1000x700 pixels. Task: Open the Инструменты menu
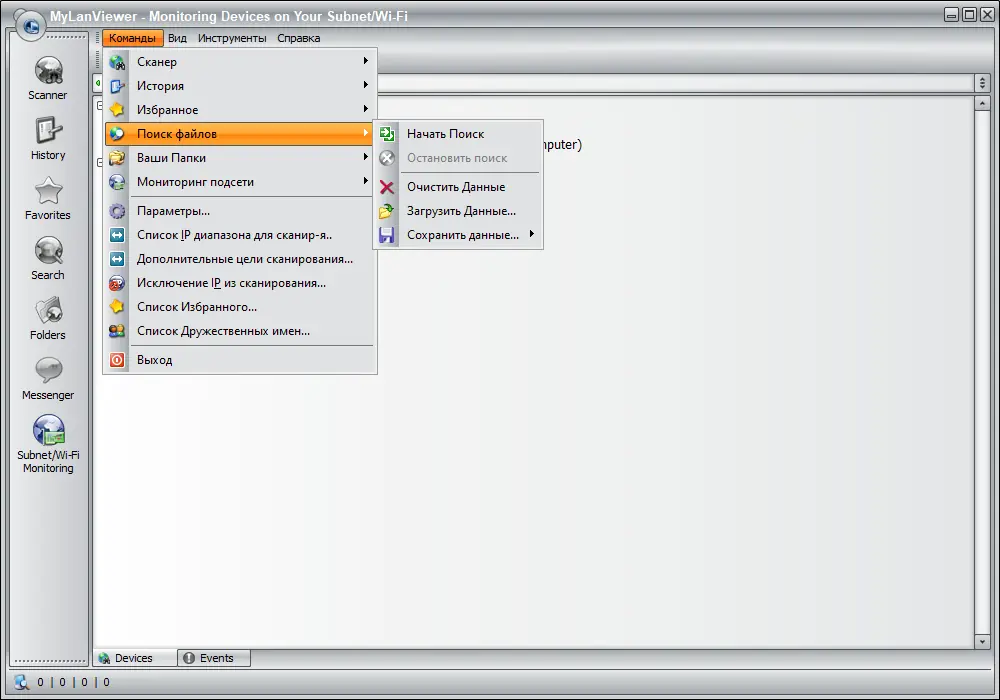pyautogui.click(x=231, y=38)
